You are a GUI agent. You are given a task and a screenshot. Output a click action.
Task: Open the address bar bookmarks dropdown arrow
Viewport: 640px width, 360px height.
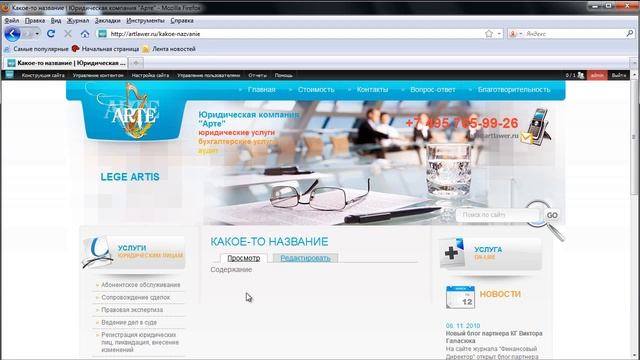[499, 34]
